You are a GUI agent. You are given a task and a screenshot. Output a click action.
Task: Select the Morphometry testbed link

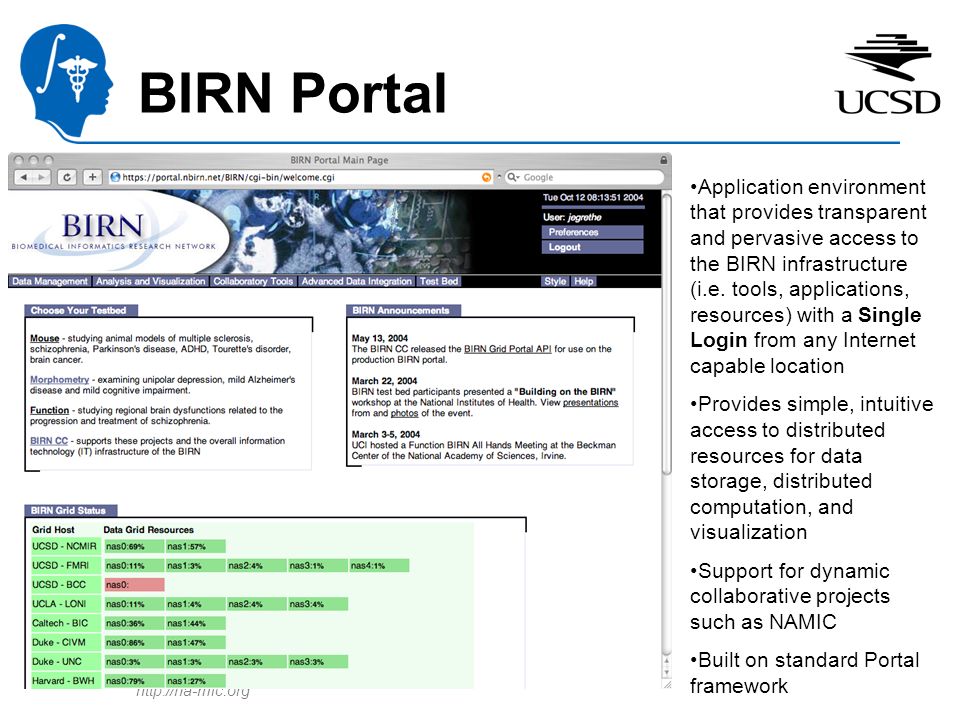click(x=59, y=380)
